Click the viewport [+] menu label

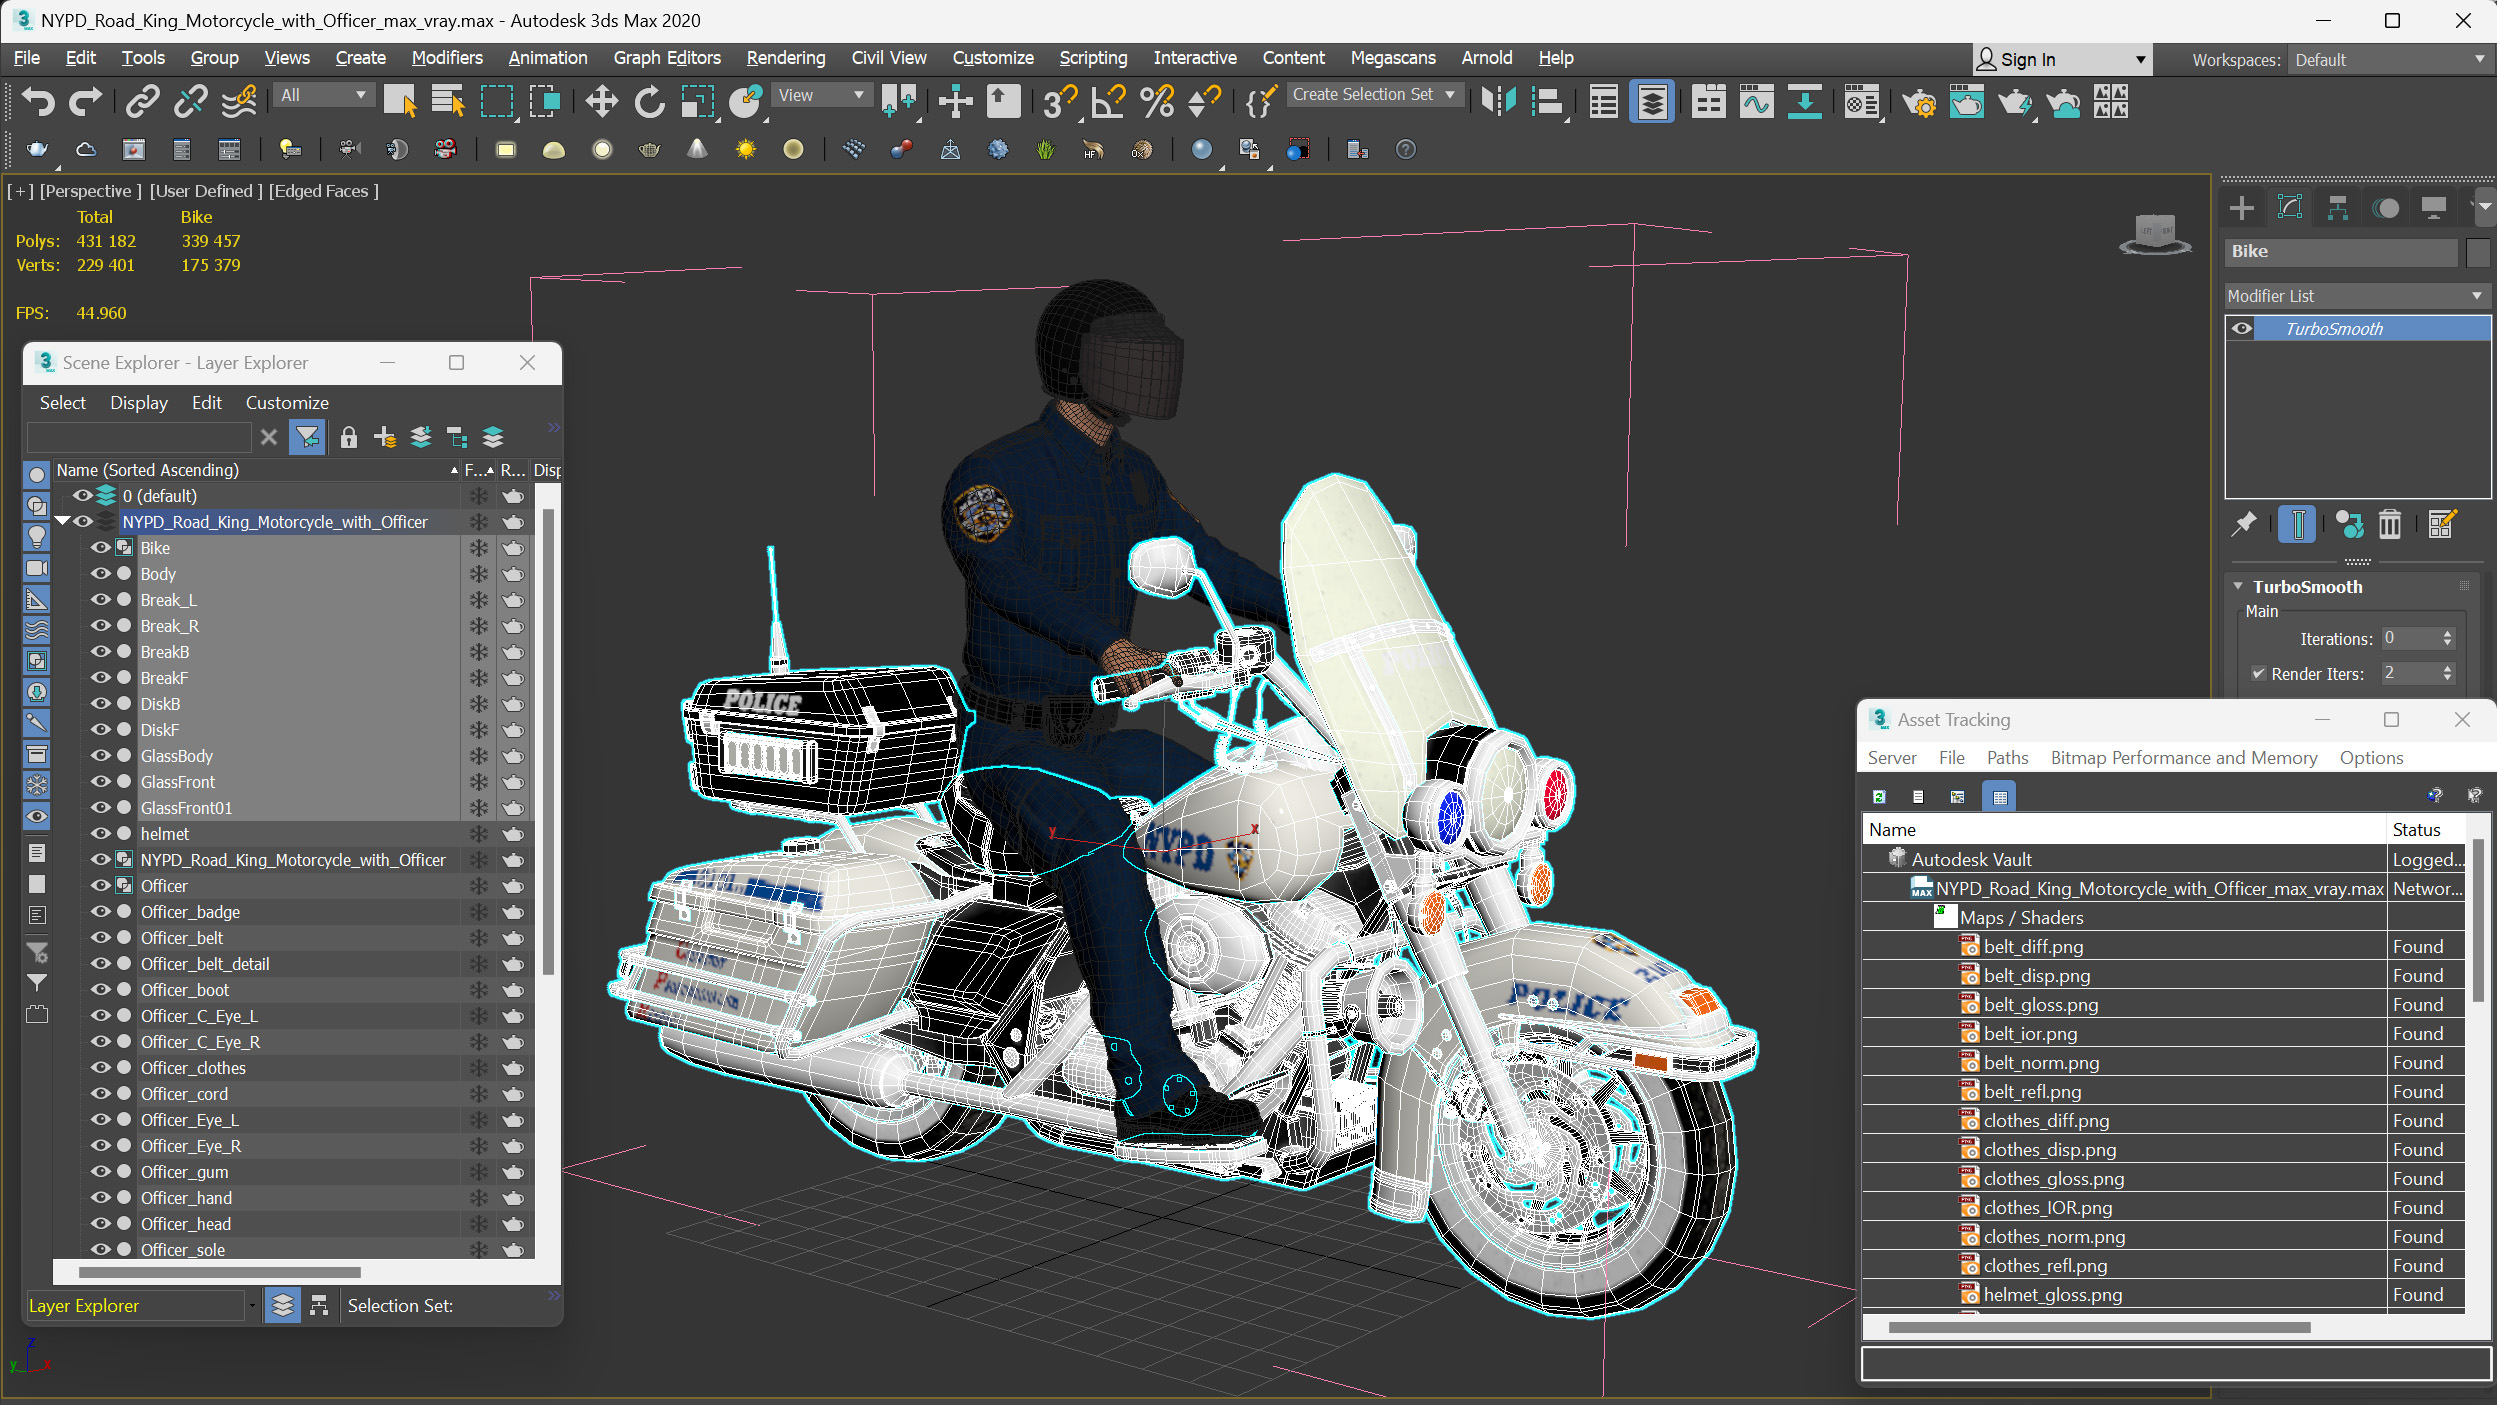click(x=20, y=190)
